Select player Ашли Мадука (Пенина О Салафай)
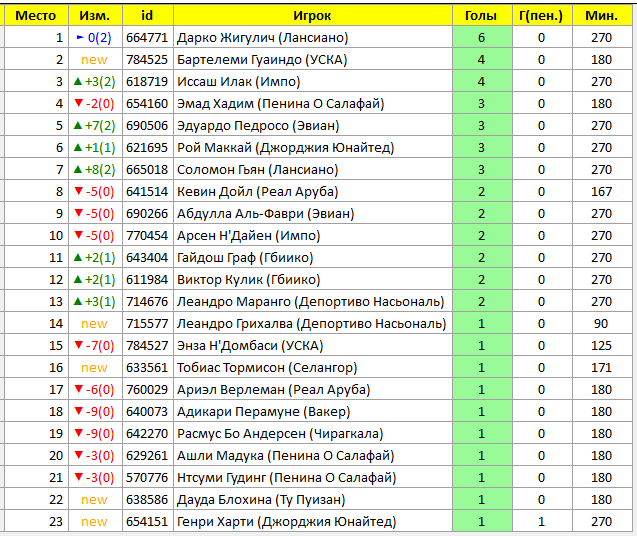Screen dimensions: 637x536 click(286, 456)
